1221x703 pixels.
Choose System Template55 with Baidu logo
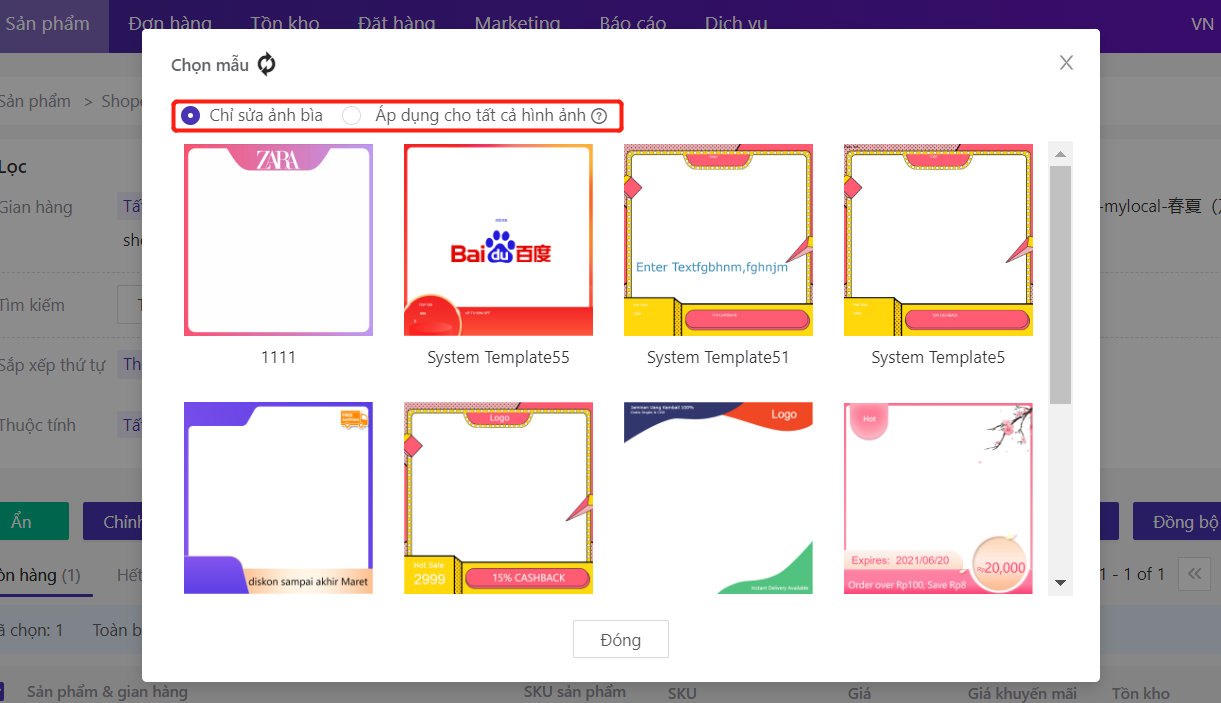point(498,240)
